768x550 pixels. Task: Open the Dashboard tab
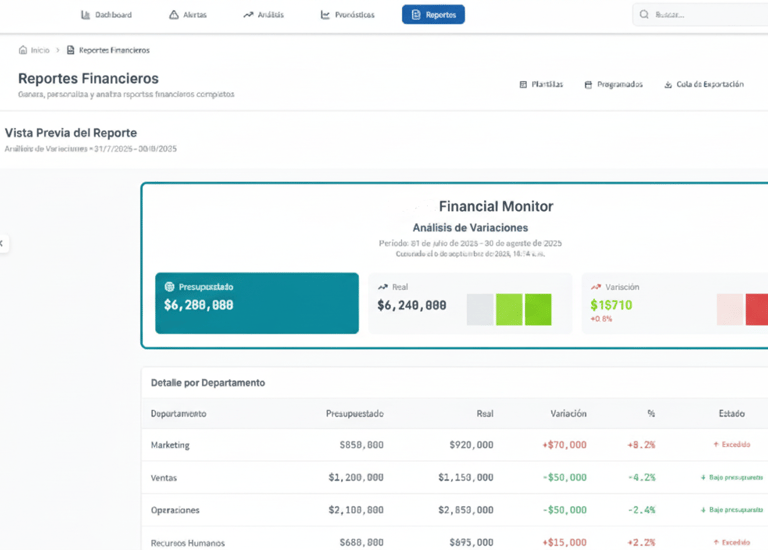point(106,15)
